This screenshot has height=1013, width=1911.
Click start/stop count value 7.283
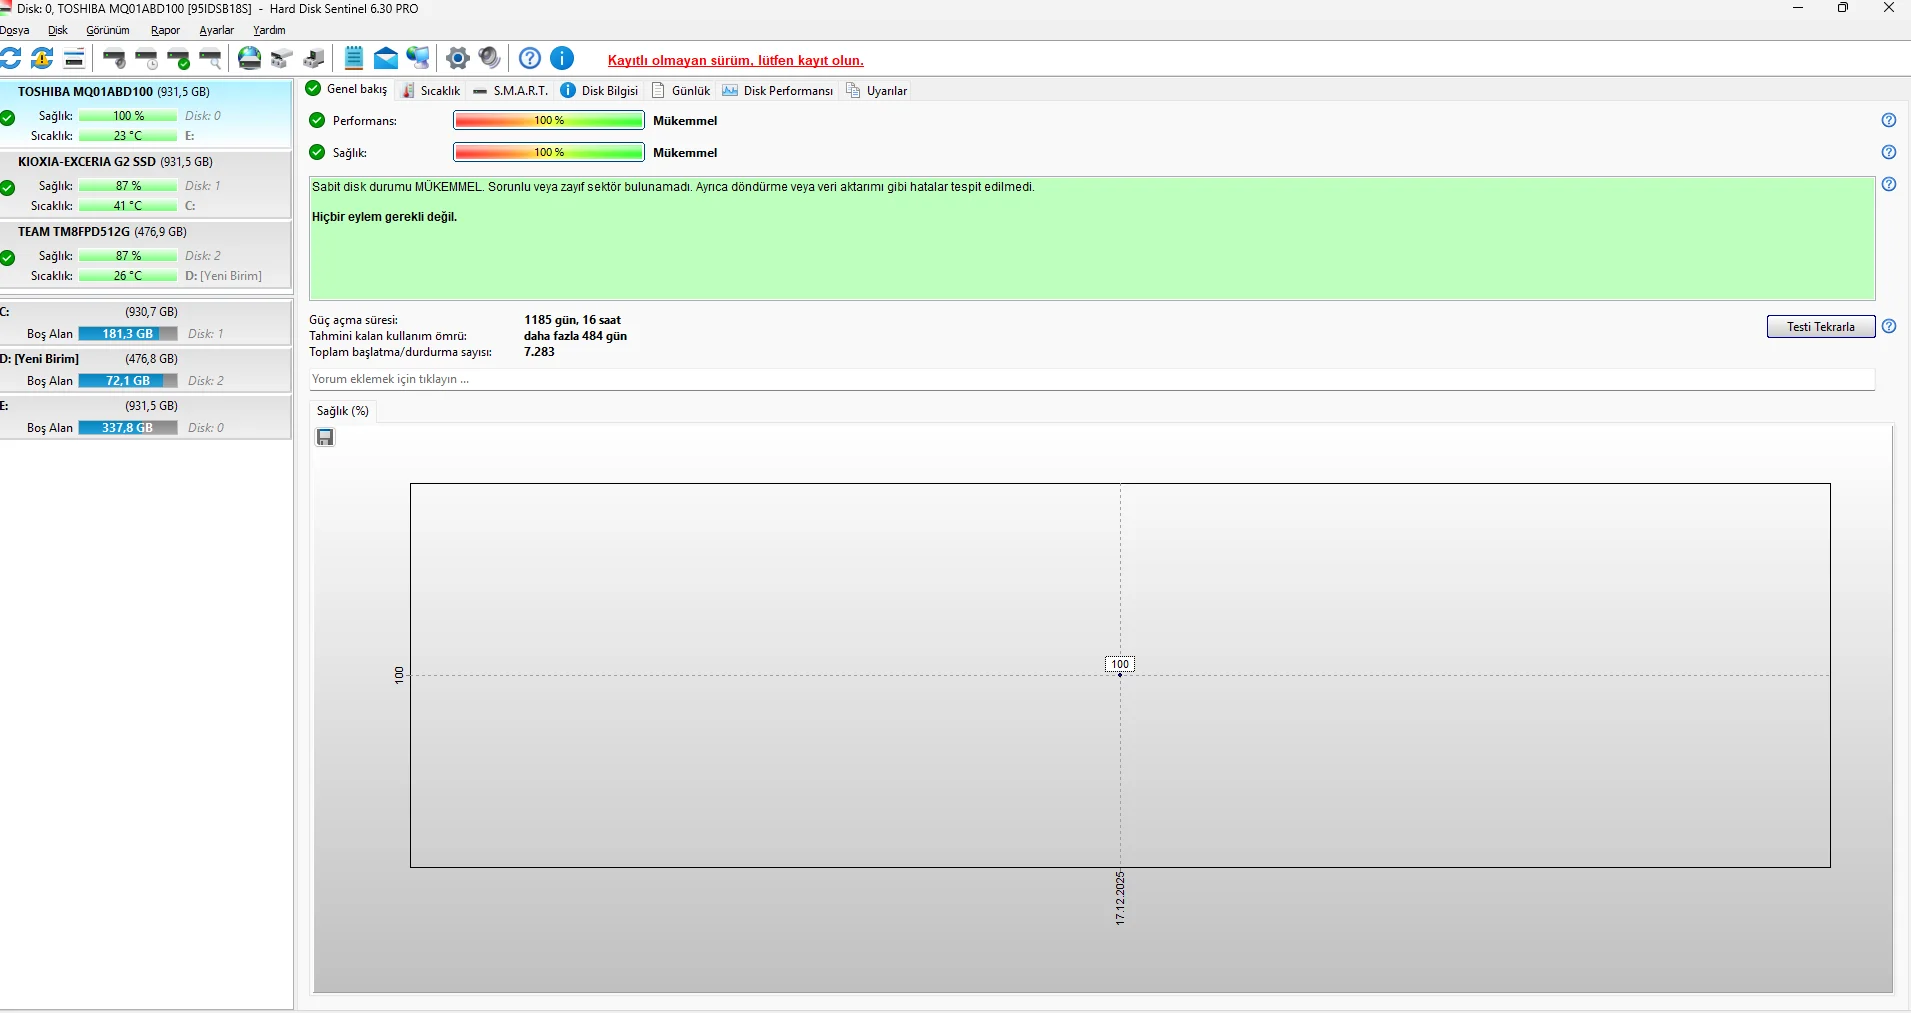point(539,352)
